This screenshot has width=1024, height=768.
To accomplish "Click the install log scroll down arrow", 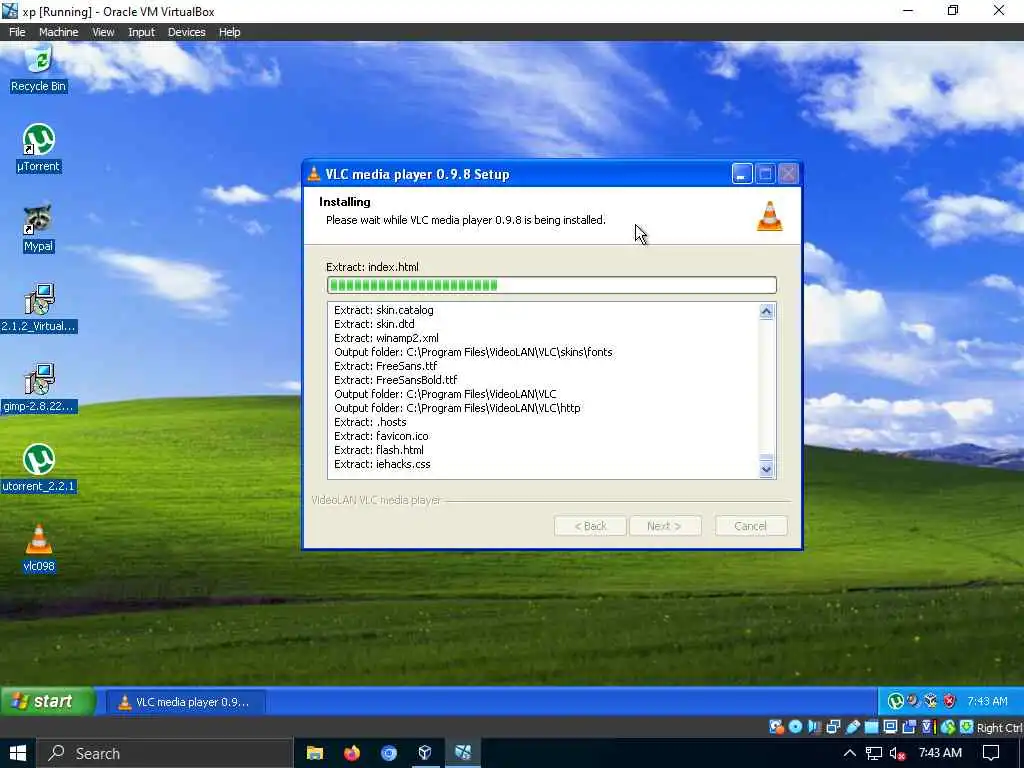I will coord(767,469).
